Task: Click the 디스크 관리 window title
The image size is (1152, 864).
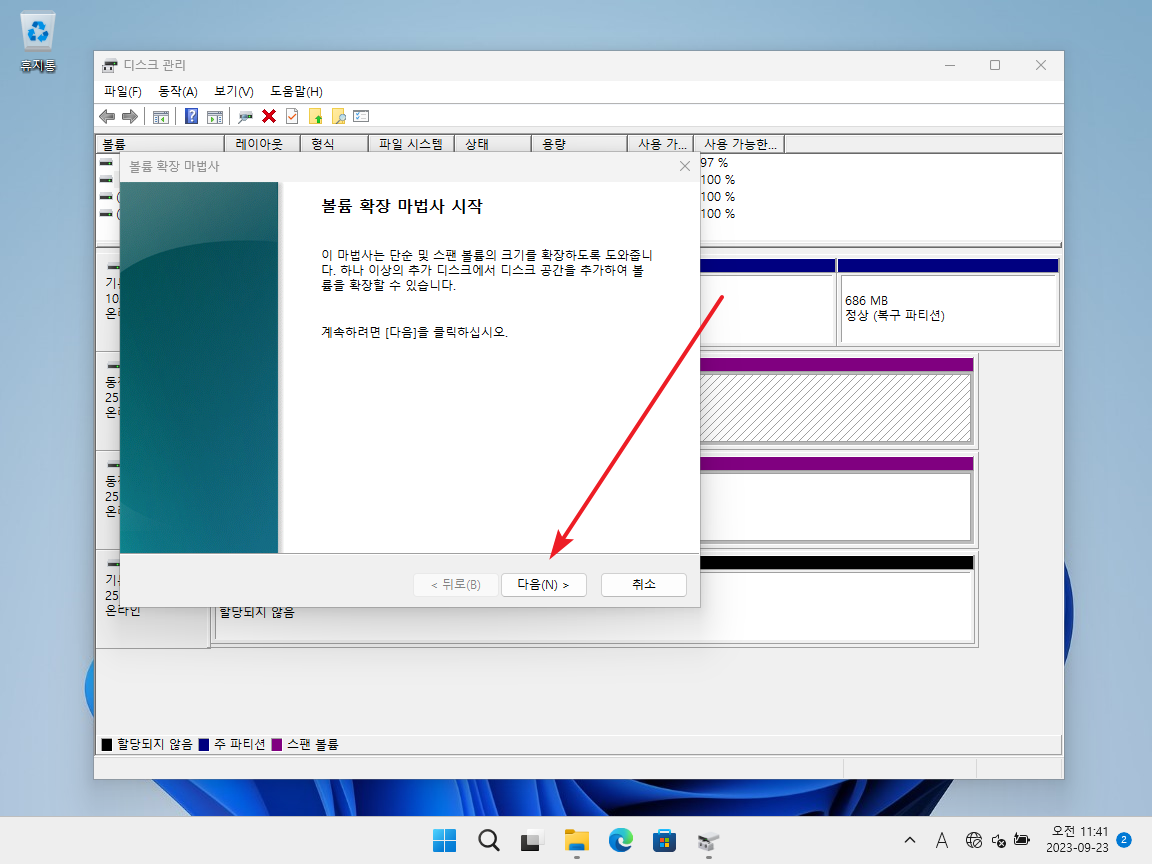Action: [x=154, y=65]
